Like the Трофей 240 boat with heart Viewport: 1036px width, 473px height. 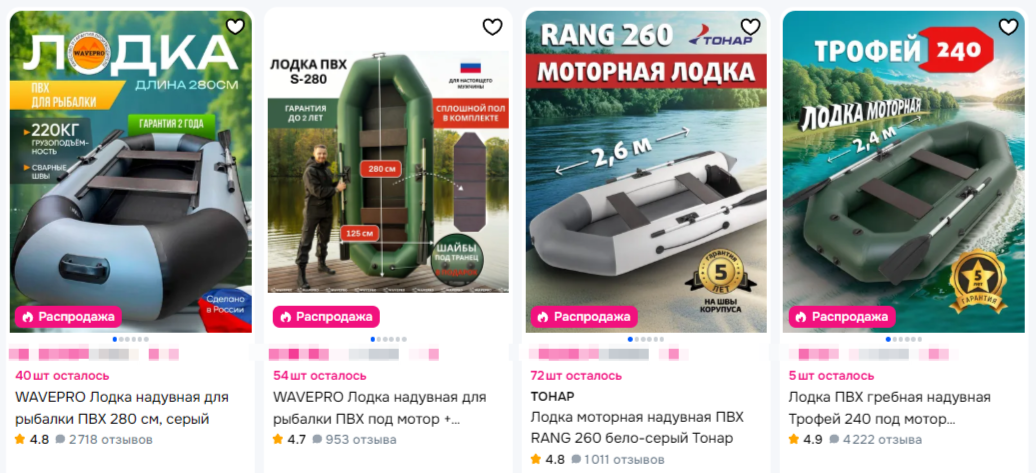click(1008, 26)
